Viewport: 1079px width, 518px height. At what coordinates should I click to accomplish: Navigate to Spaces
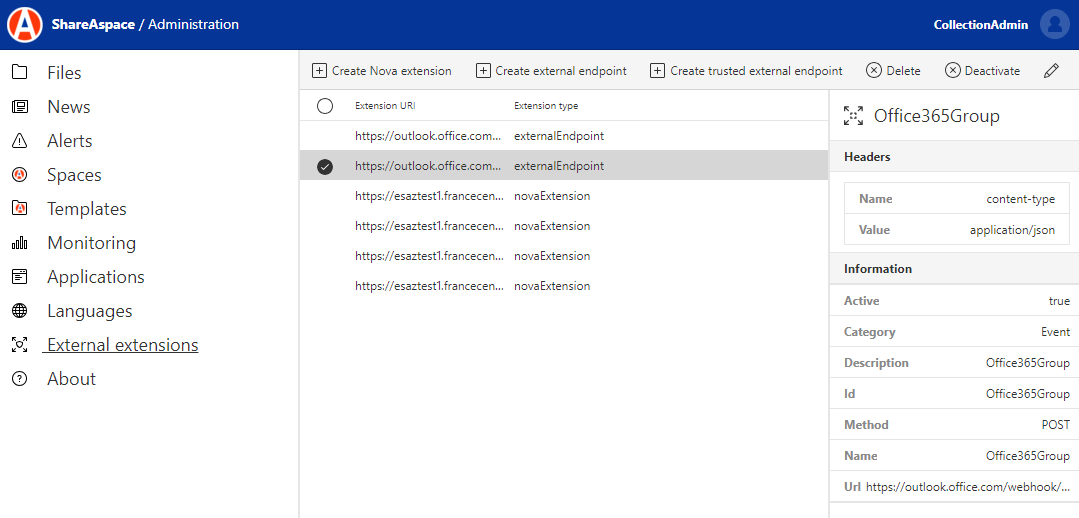click(74, 175)
